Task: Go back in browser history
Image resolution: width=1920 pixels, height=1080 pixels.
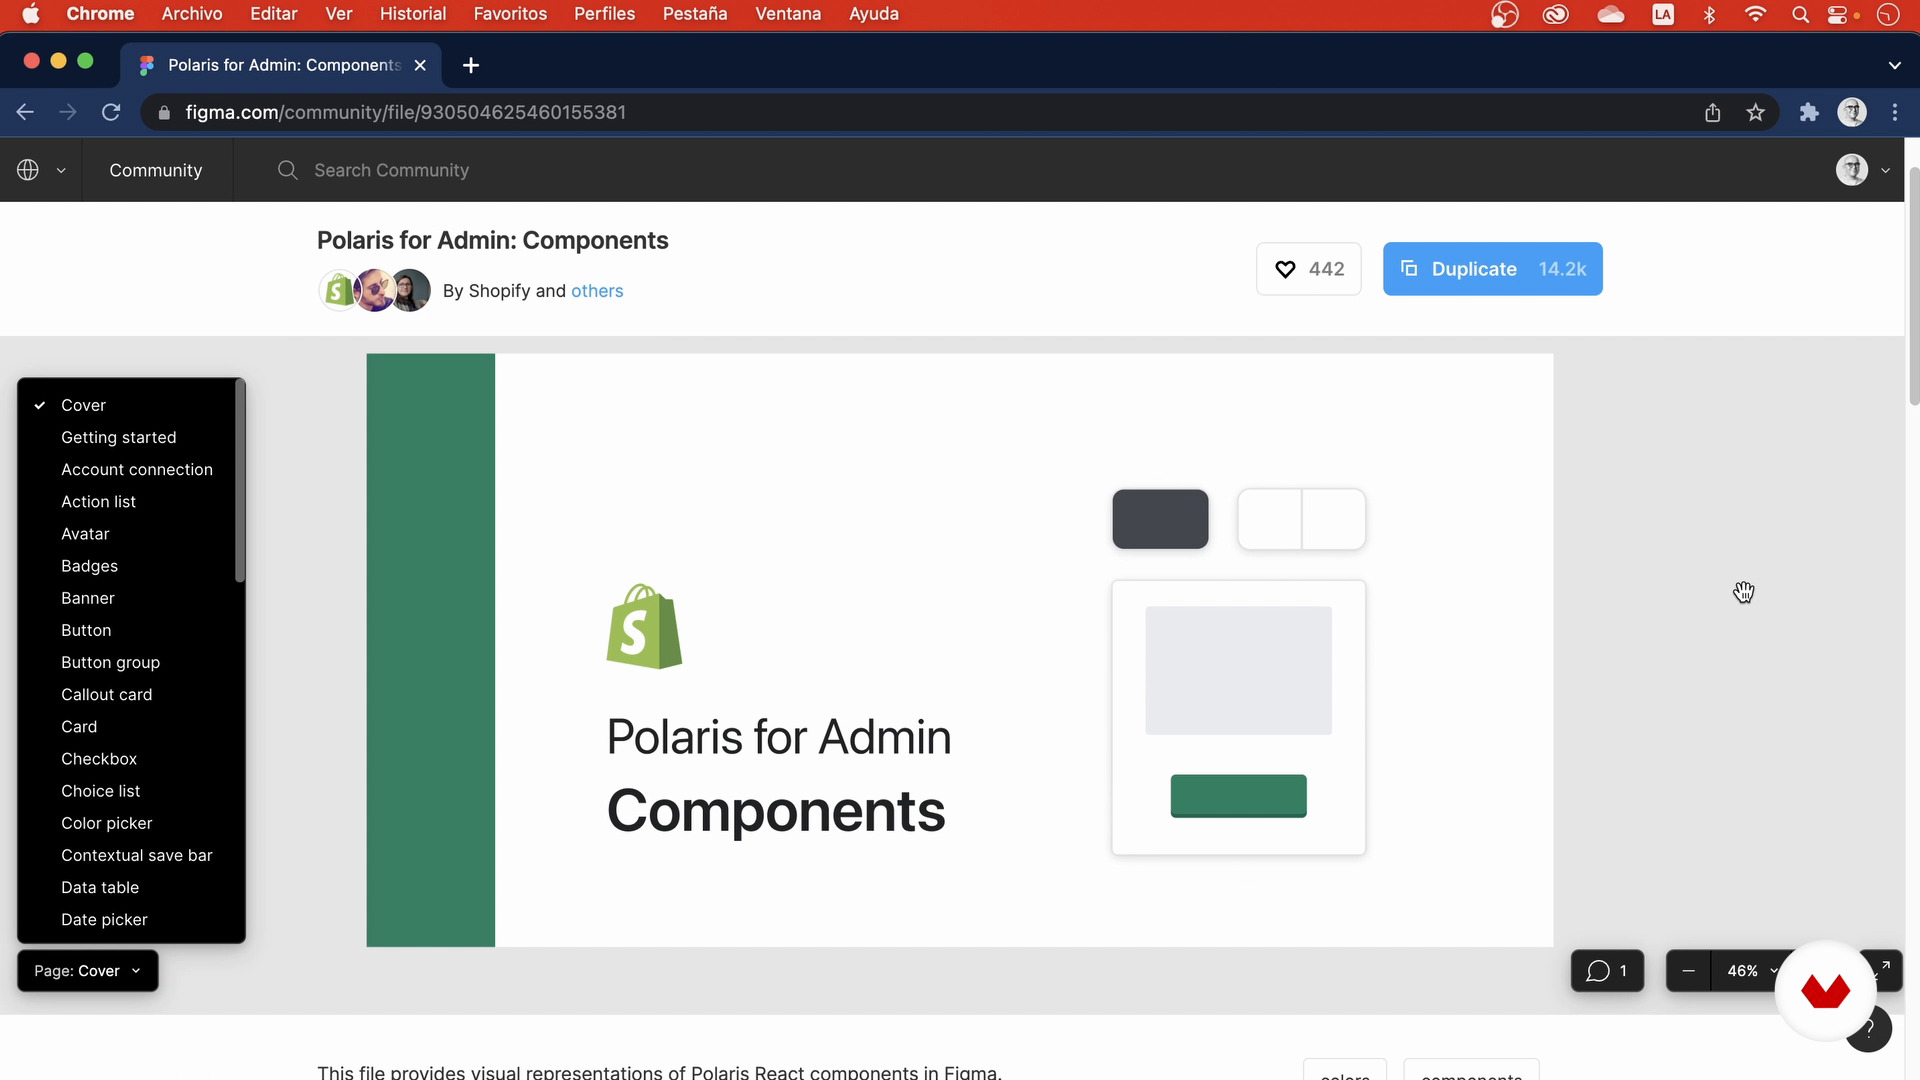Action: point(25,112)
